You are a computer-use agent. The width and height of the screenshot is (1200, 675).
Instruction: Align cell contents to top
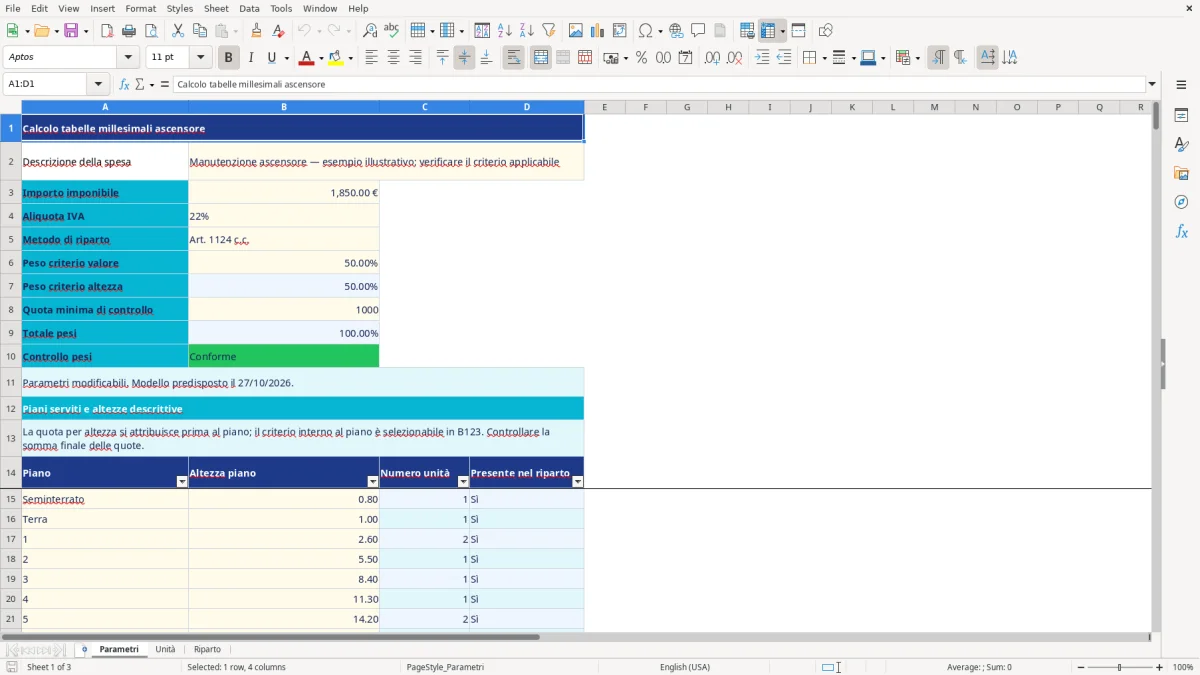tap(442, 58)
